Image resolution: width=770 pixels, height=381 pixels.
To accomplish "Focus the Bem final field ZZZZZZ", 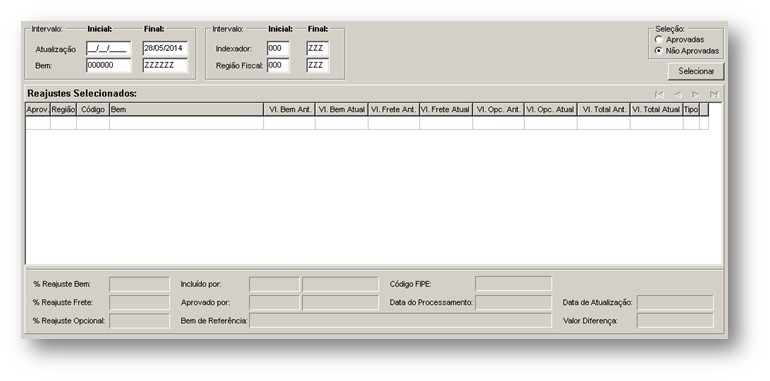I will (x=165, y=65).
